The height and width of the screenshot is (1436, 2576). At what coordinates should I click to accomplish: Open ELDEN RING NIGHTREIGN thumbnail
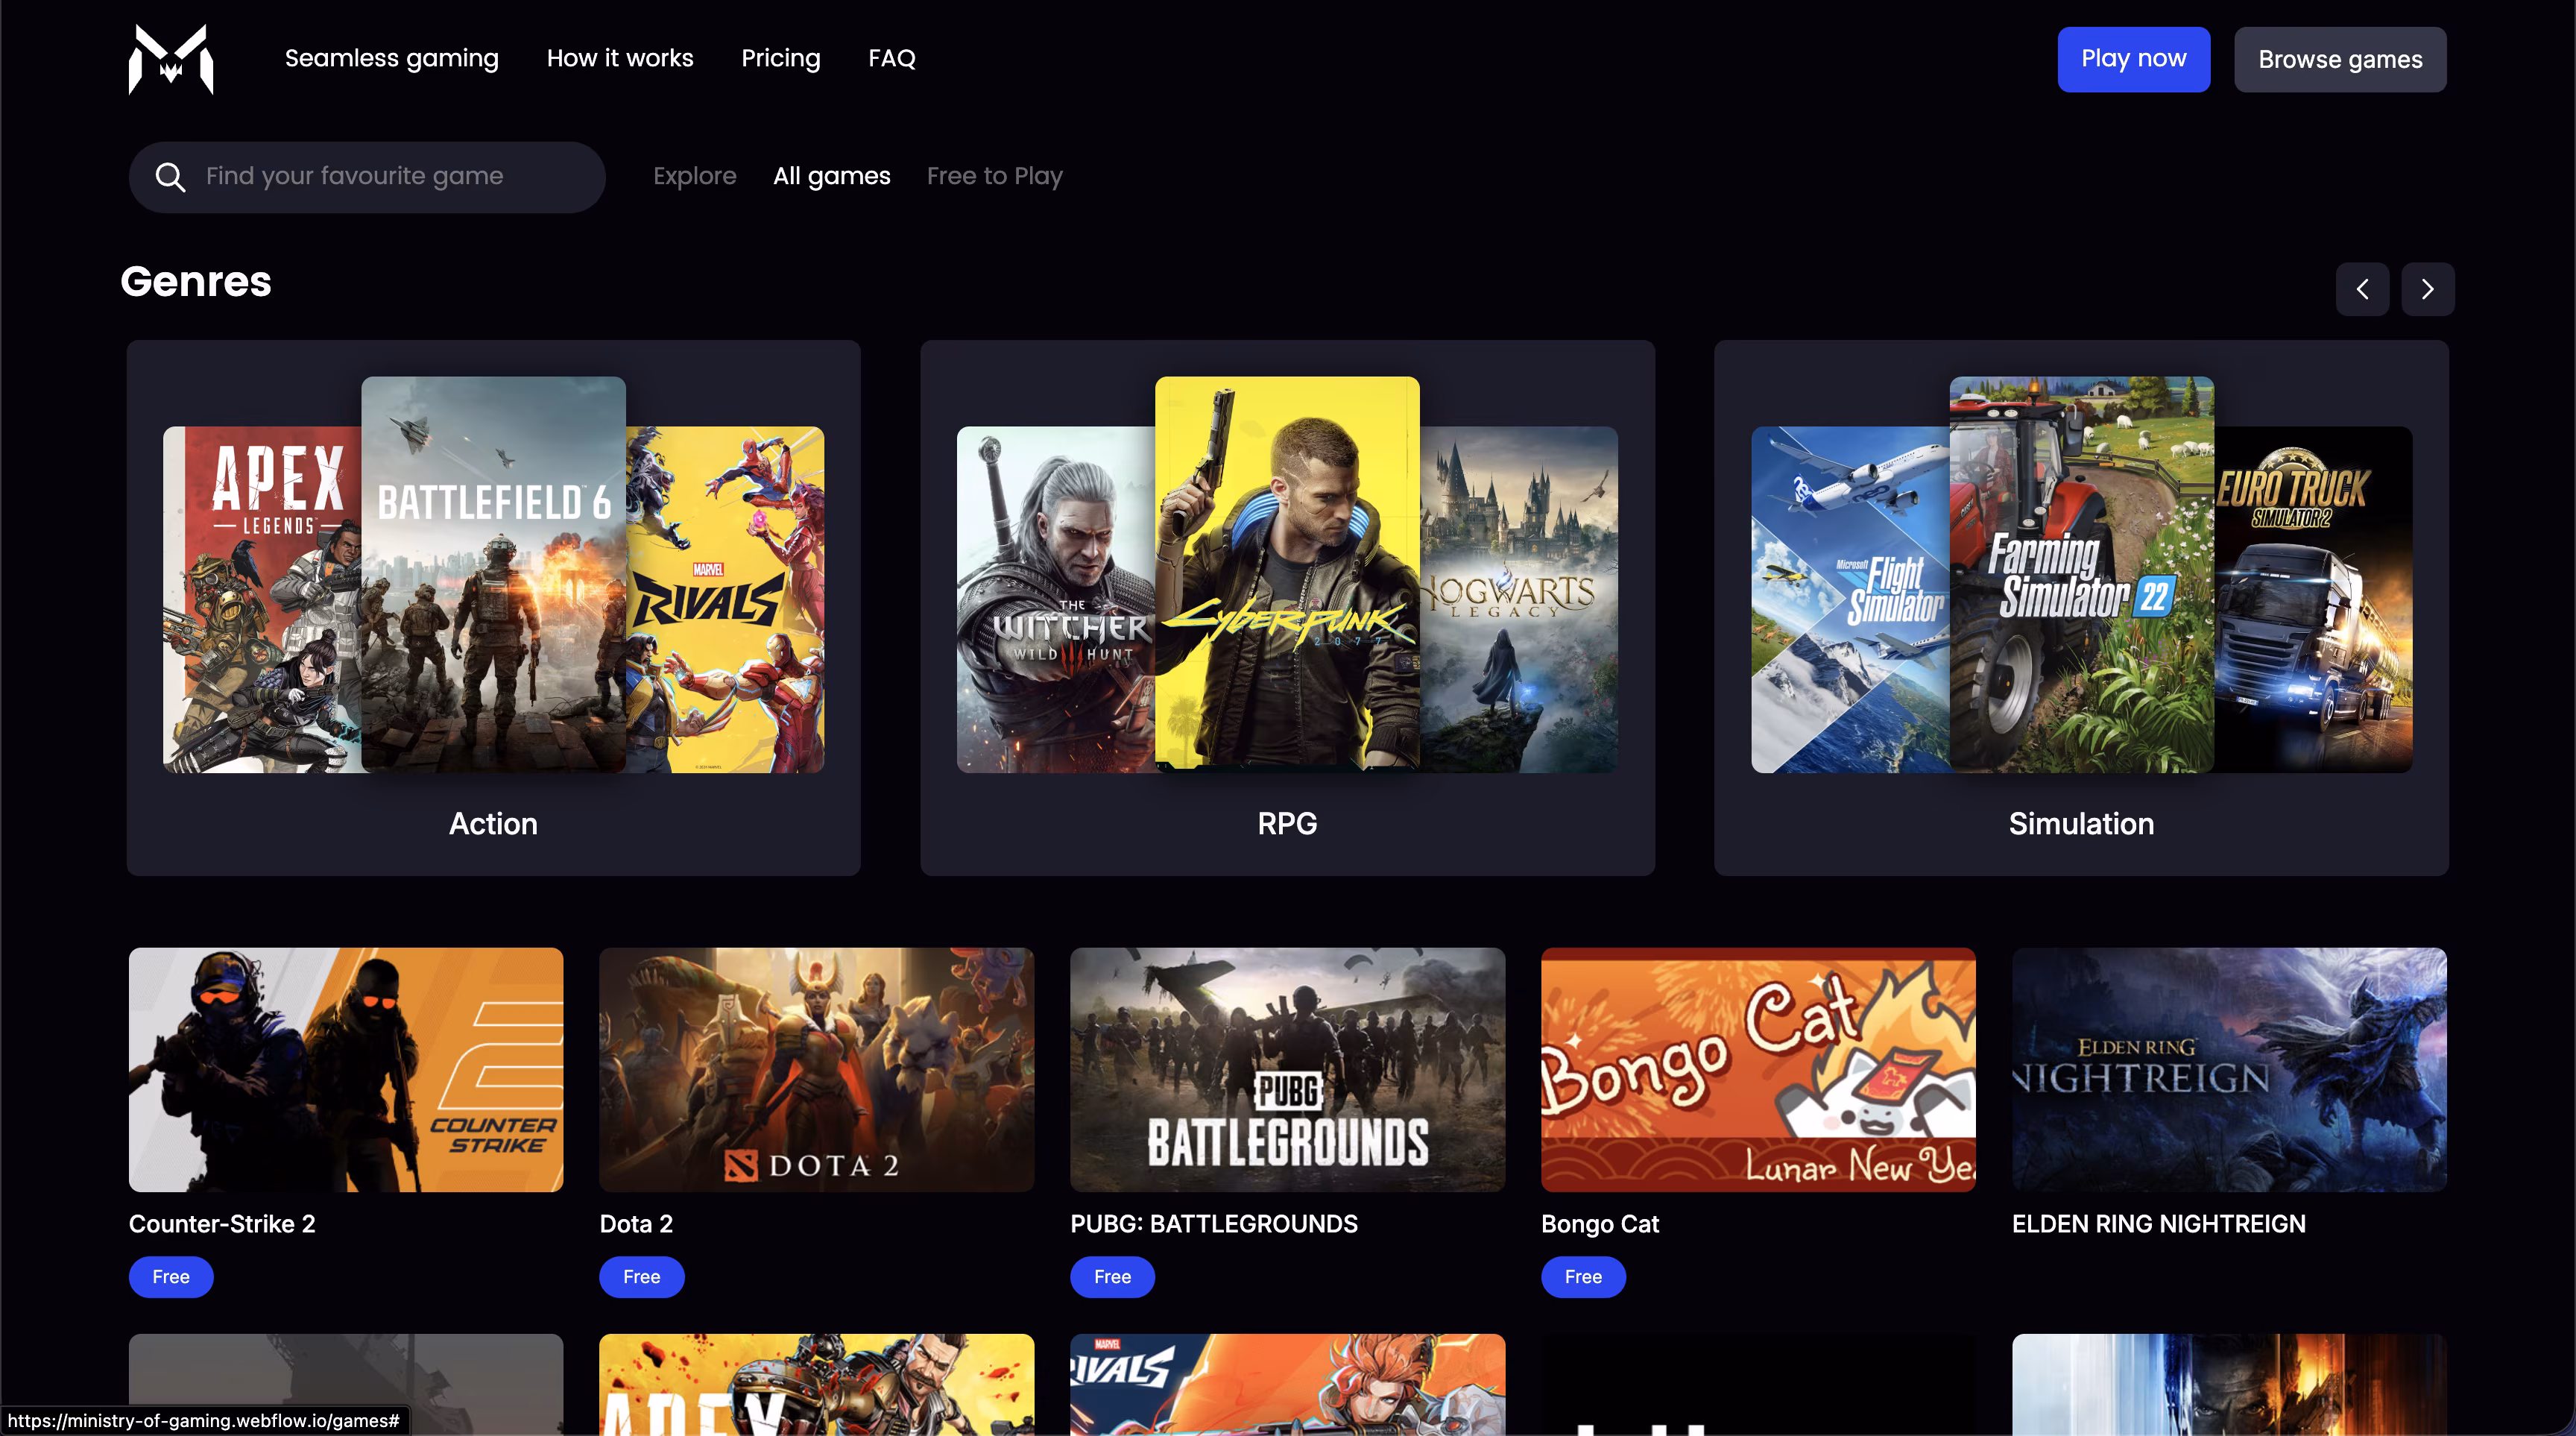2229,1069
